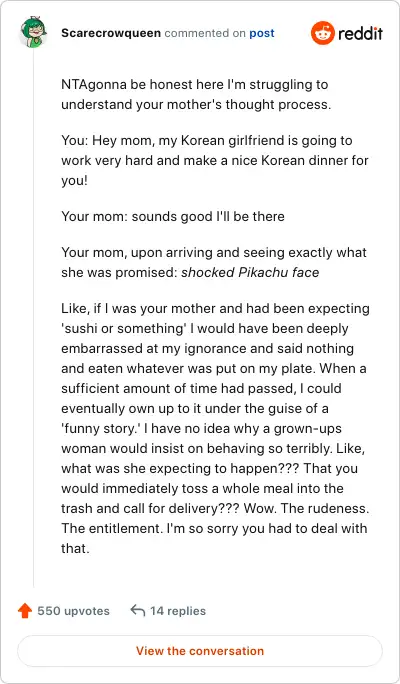
Task: Click the quoted 'sushi or something' phrase
Action: pyautogui.click(x=123, y=328)
